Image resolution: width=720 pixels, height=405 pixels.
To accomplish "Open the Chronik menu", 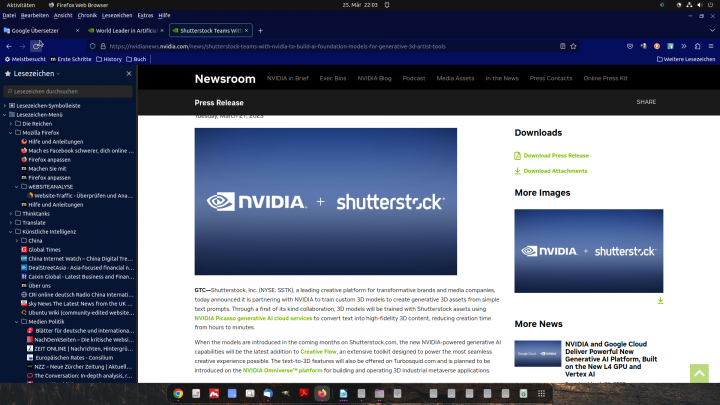I will (x=87, y=16).
